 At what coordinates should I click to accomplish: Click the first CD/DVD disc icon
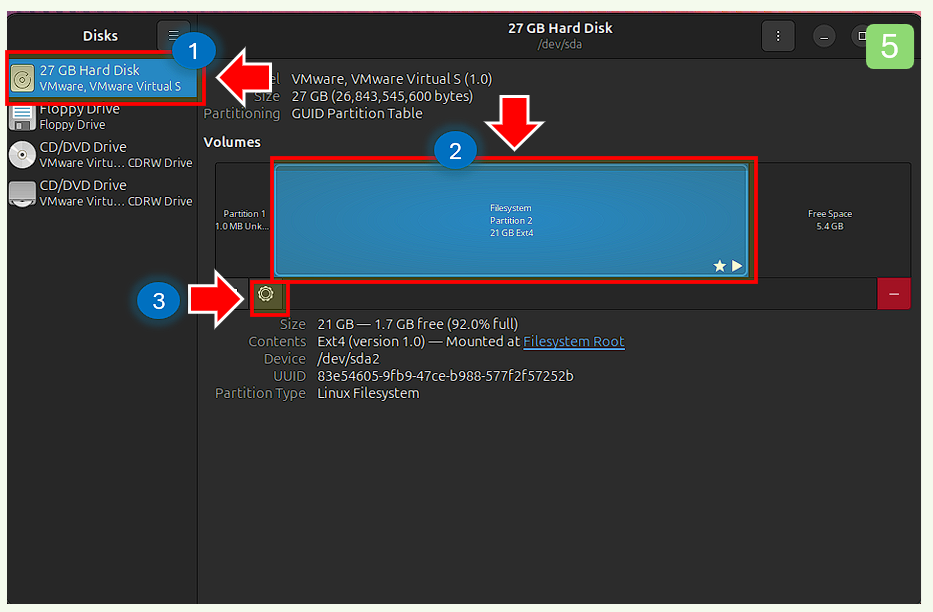23,155
